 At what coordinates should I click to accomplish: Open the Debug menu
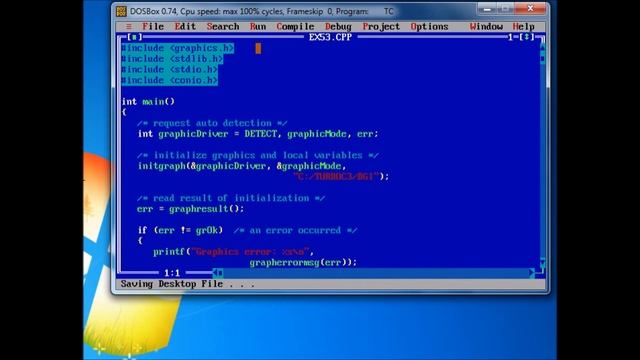pyautogui.click(x=338, y=27)
